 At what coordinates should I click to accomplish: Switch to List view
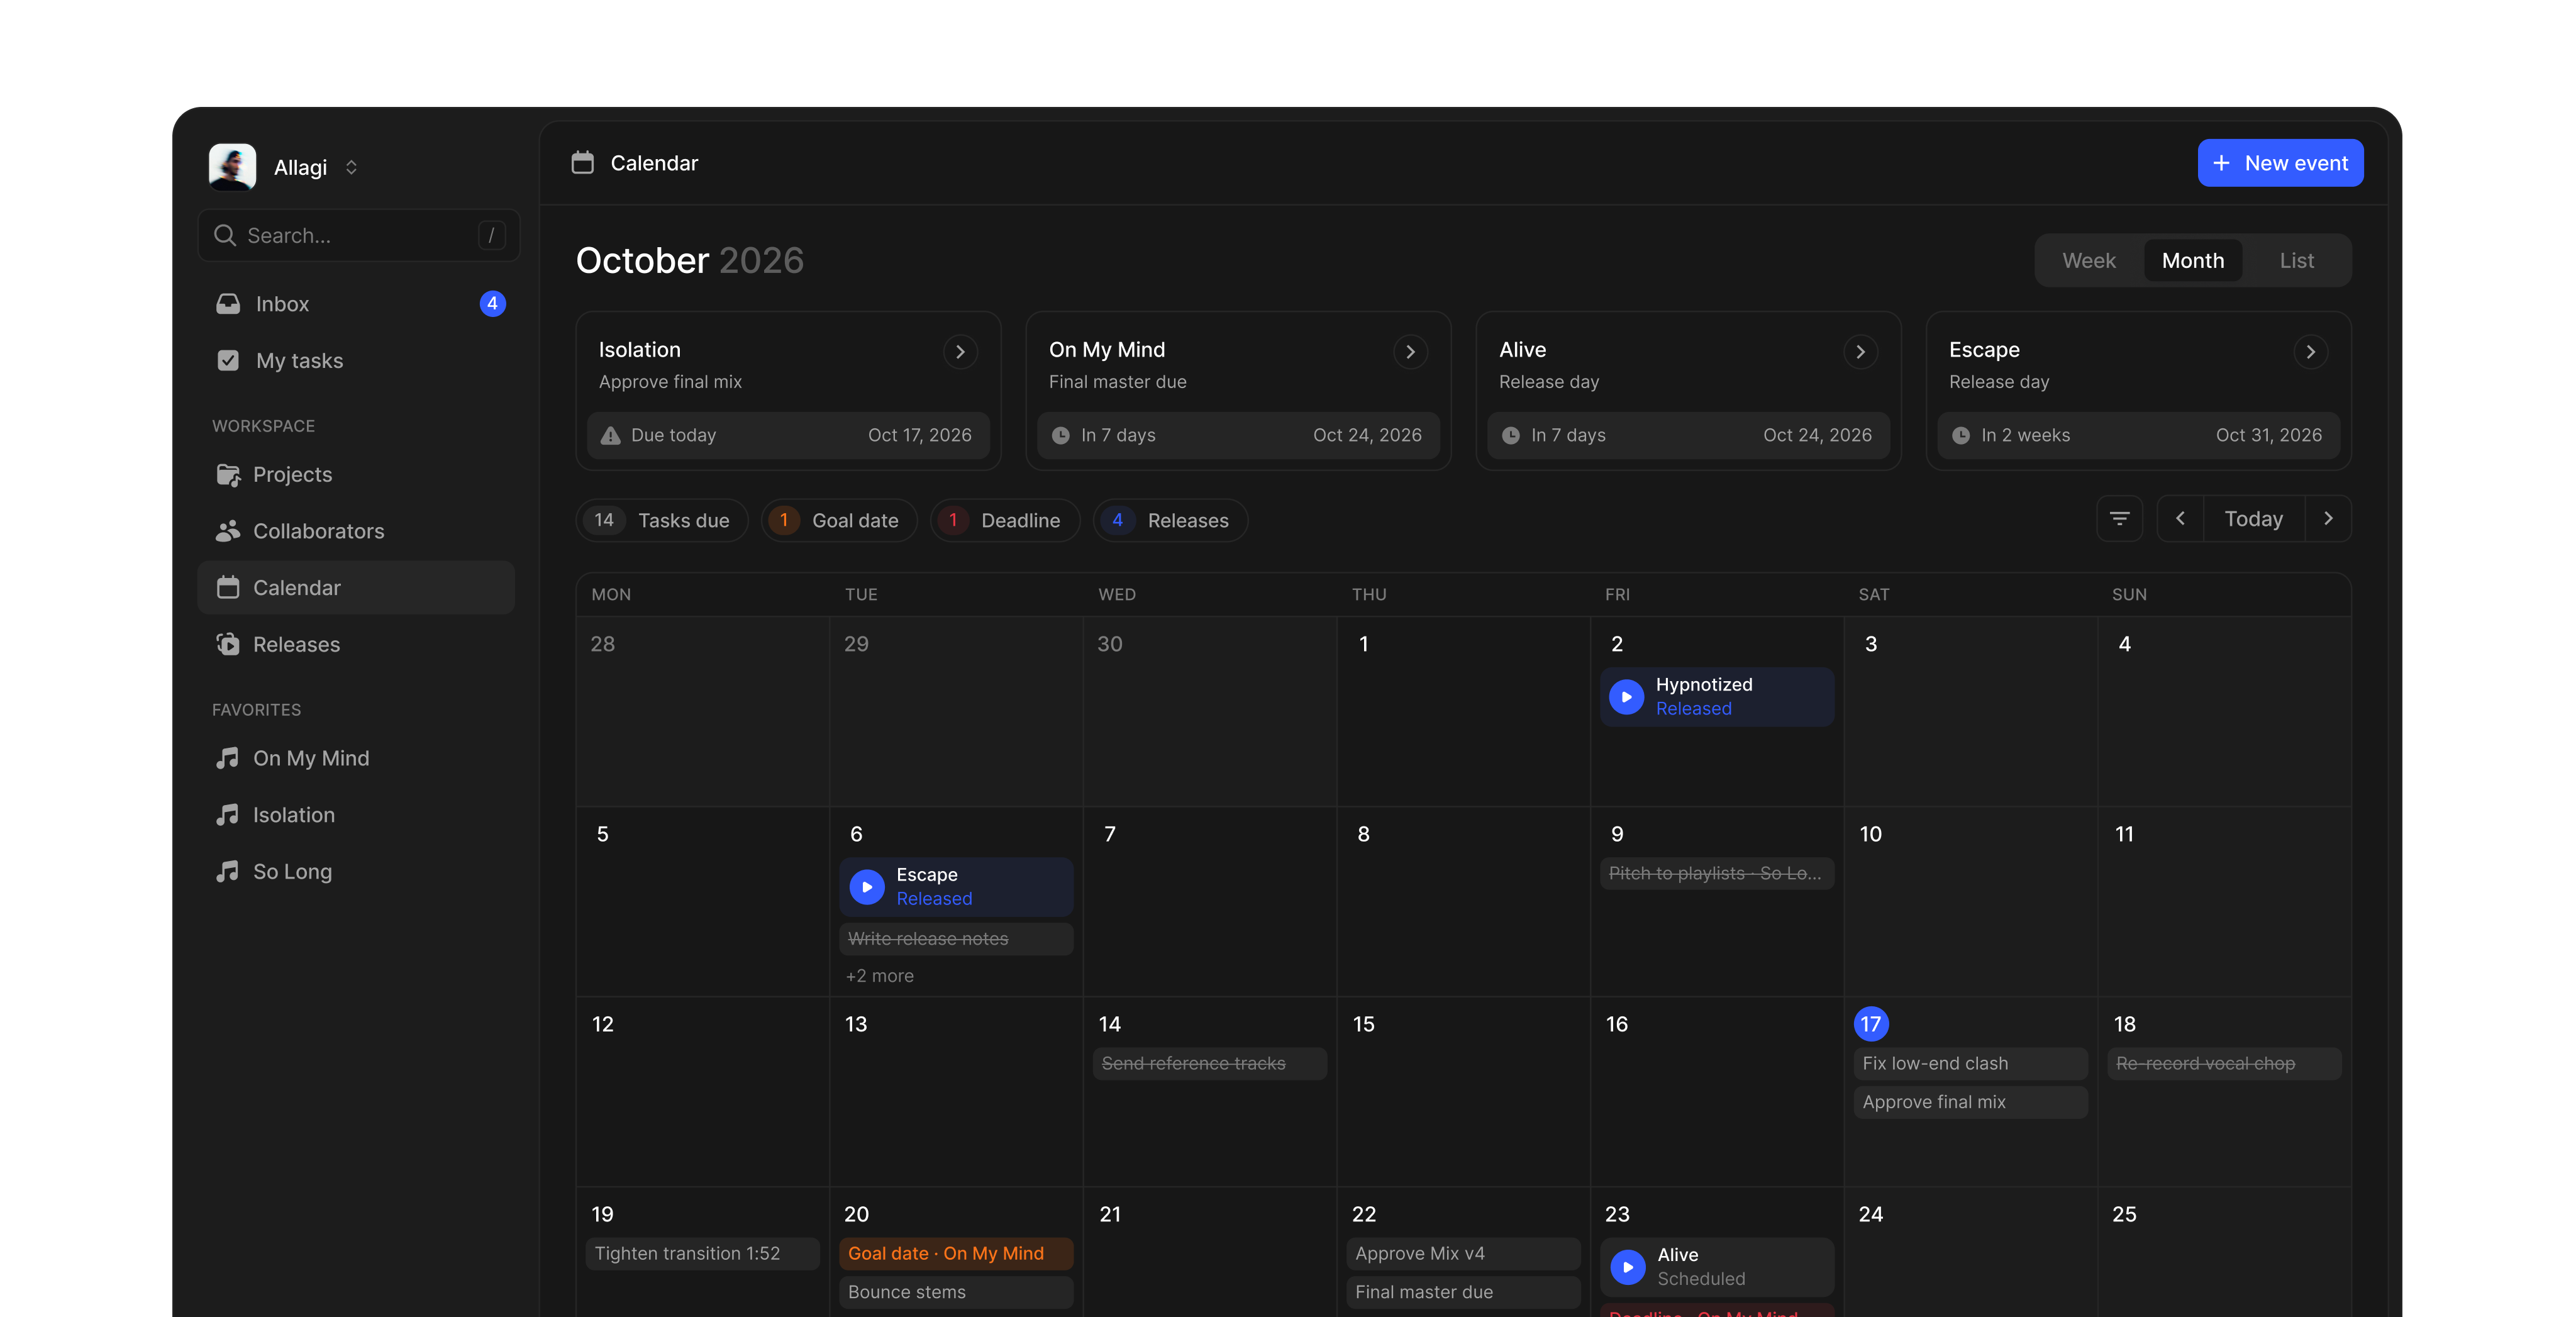2296,260
